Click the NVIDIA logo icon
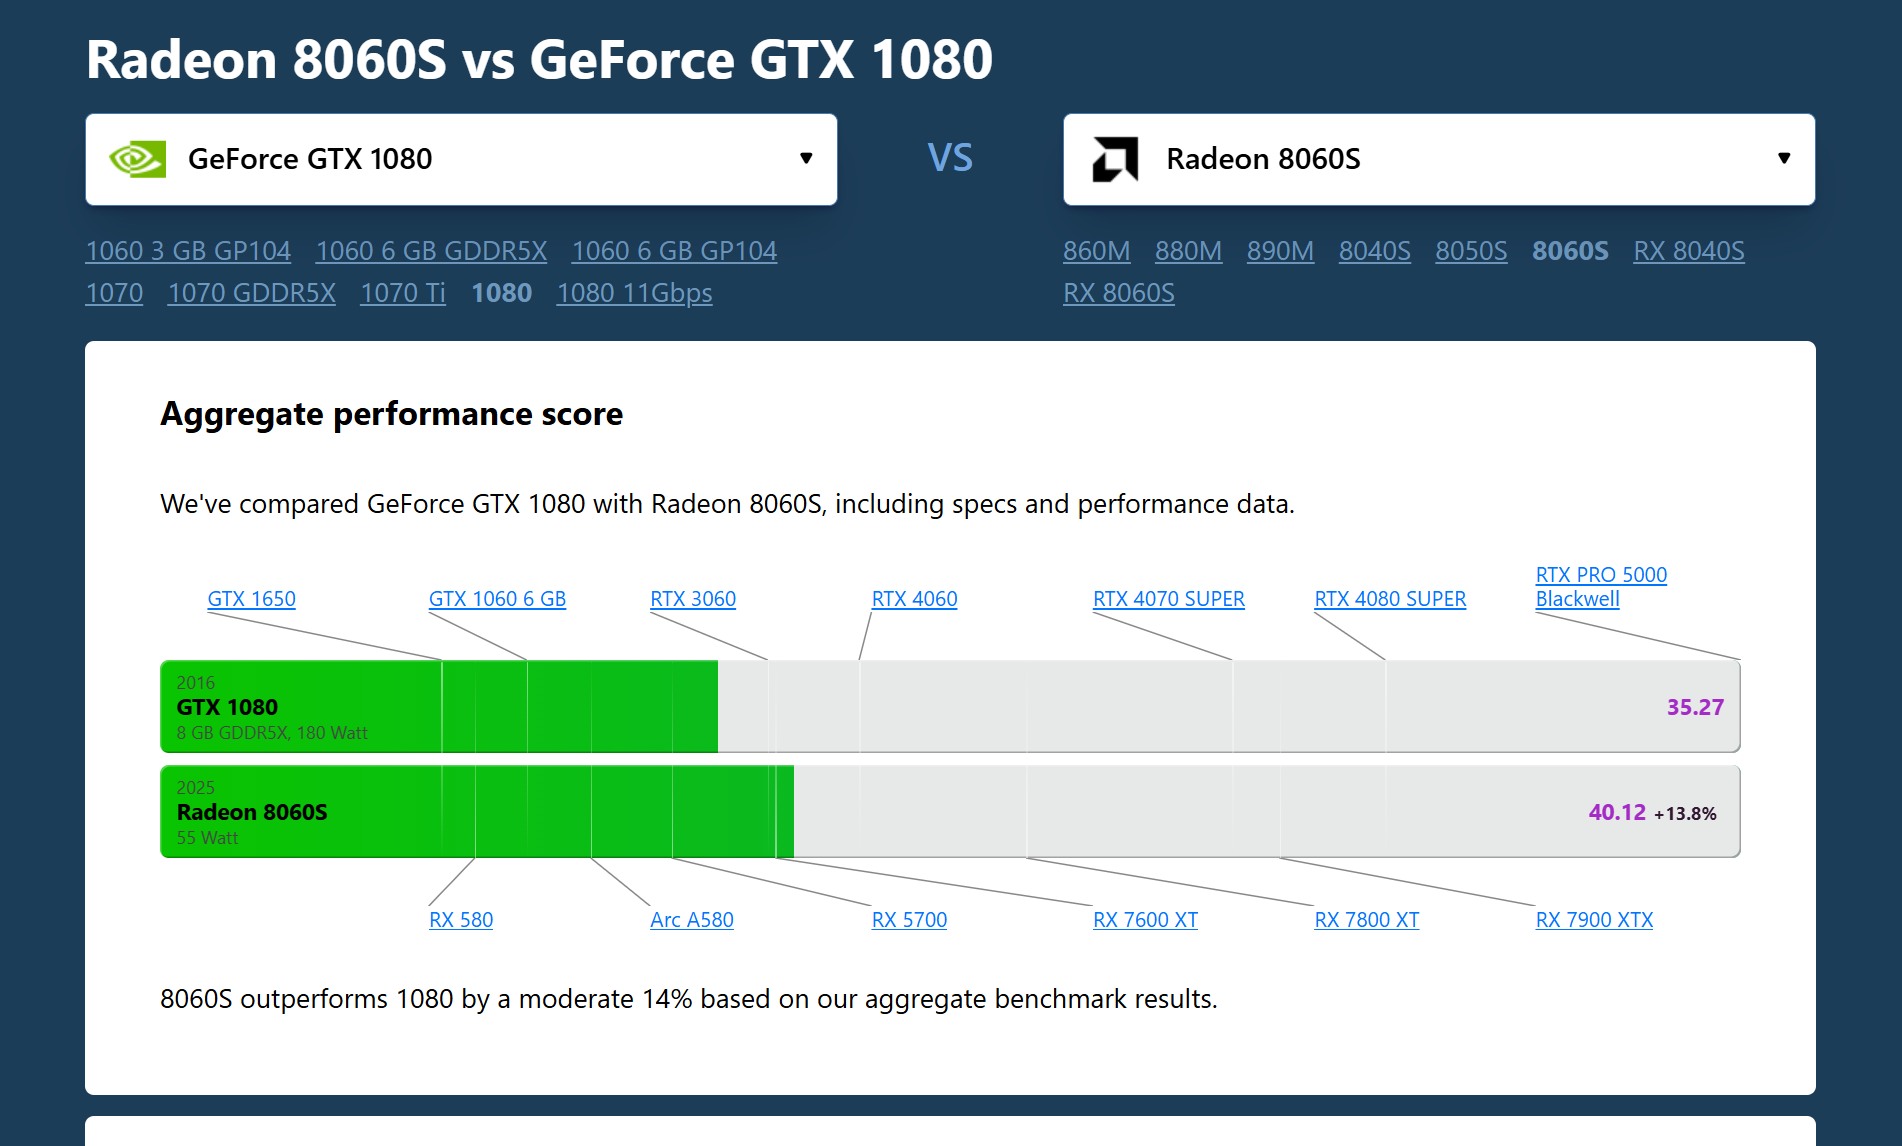 (x=137, y=159)
